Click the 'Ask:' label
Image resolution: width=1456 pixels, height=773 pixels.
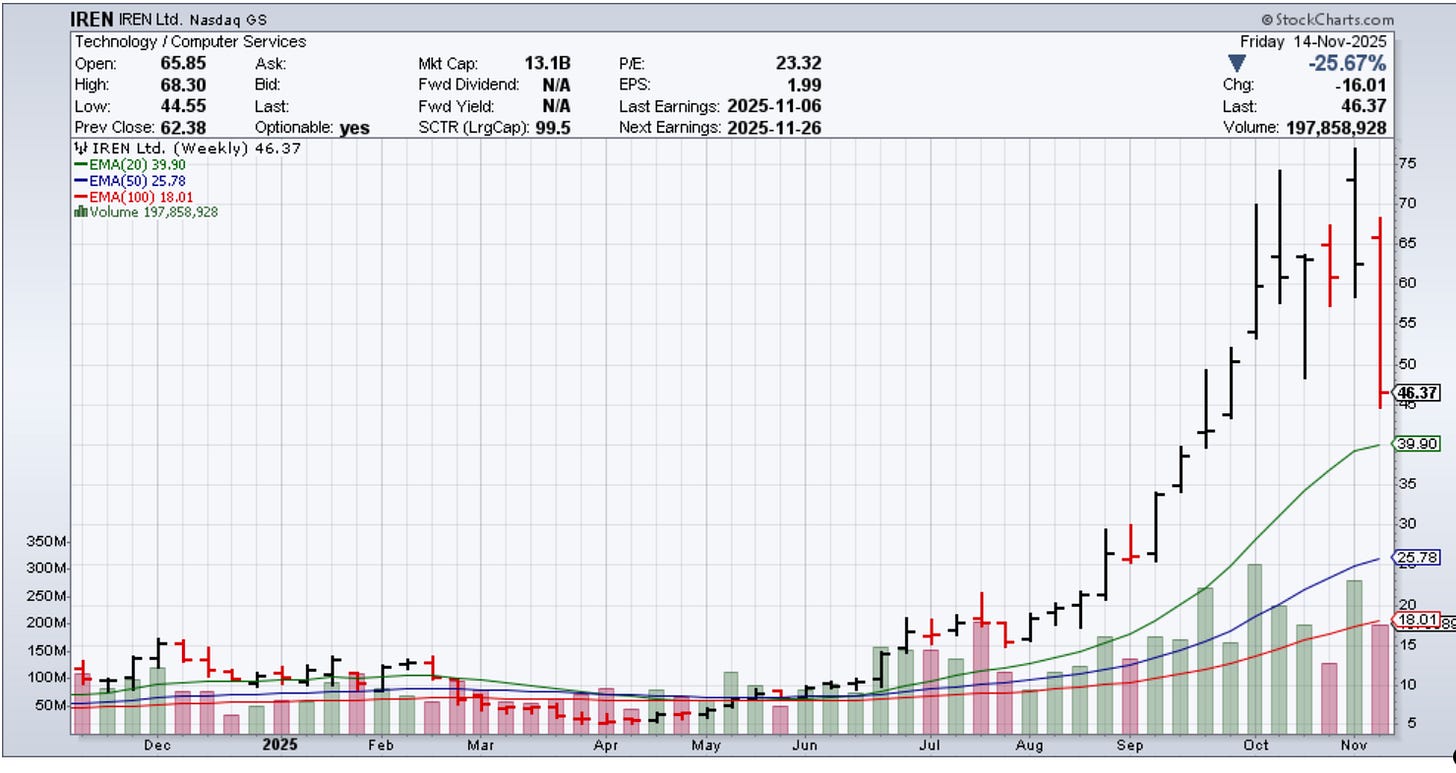click(x=271, y=63)
